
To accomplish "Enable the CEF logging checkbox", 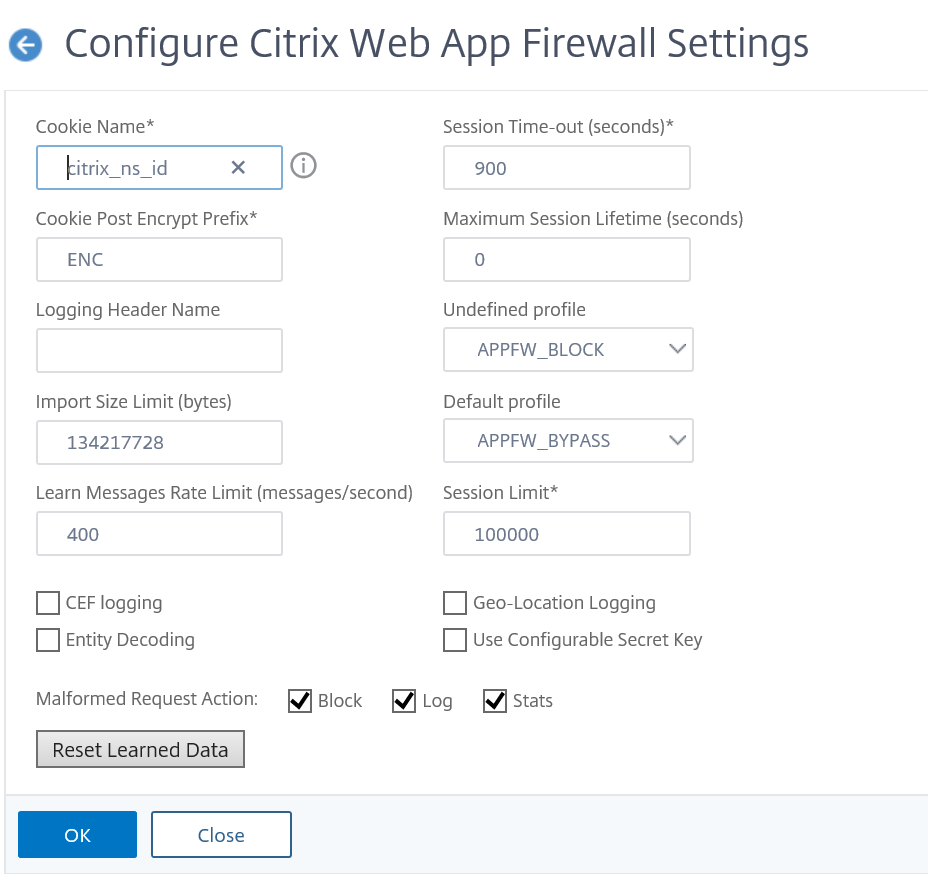I will [48, 603].
